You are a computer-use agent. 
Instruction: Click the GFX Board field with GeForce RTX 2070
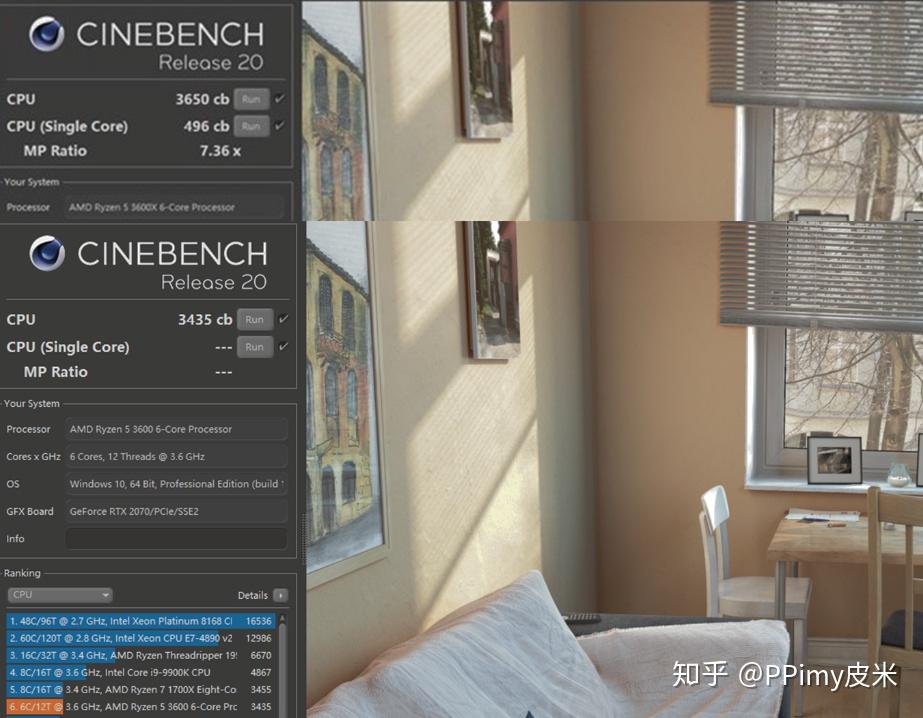coord(177,511)
